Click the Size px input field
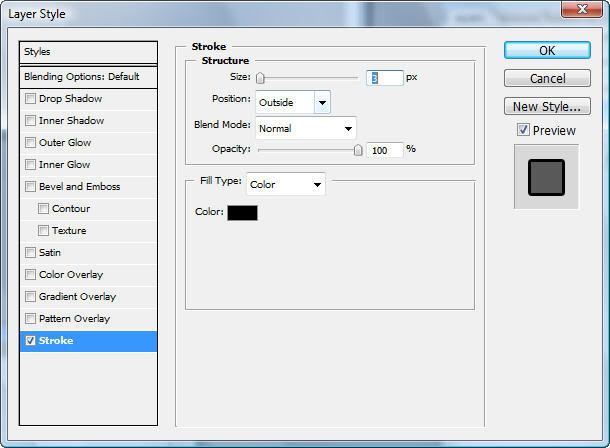Viewport: 610px width, 448px height. click(x=384, y=78)
